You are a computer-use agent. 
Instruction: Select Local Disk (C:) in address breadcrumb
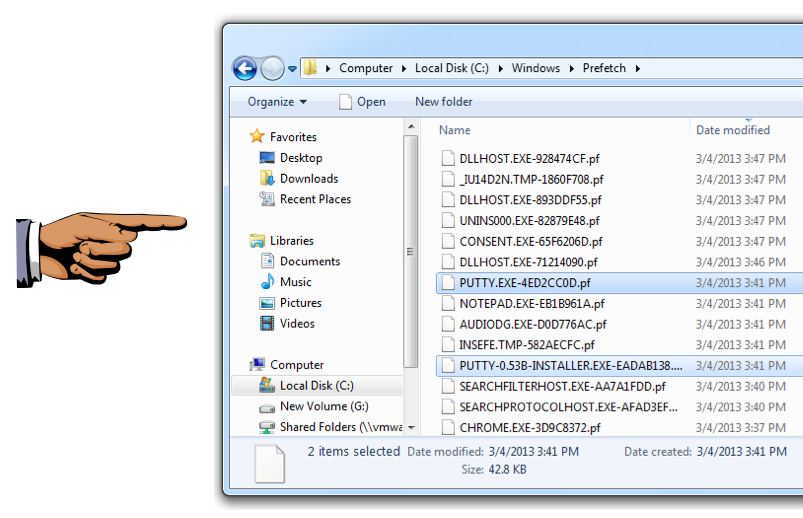coord(452,68)
